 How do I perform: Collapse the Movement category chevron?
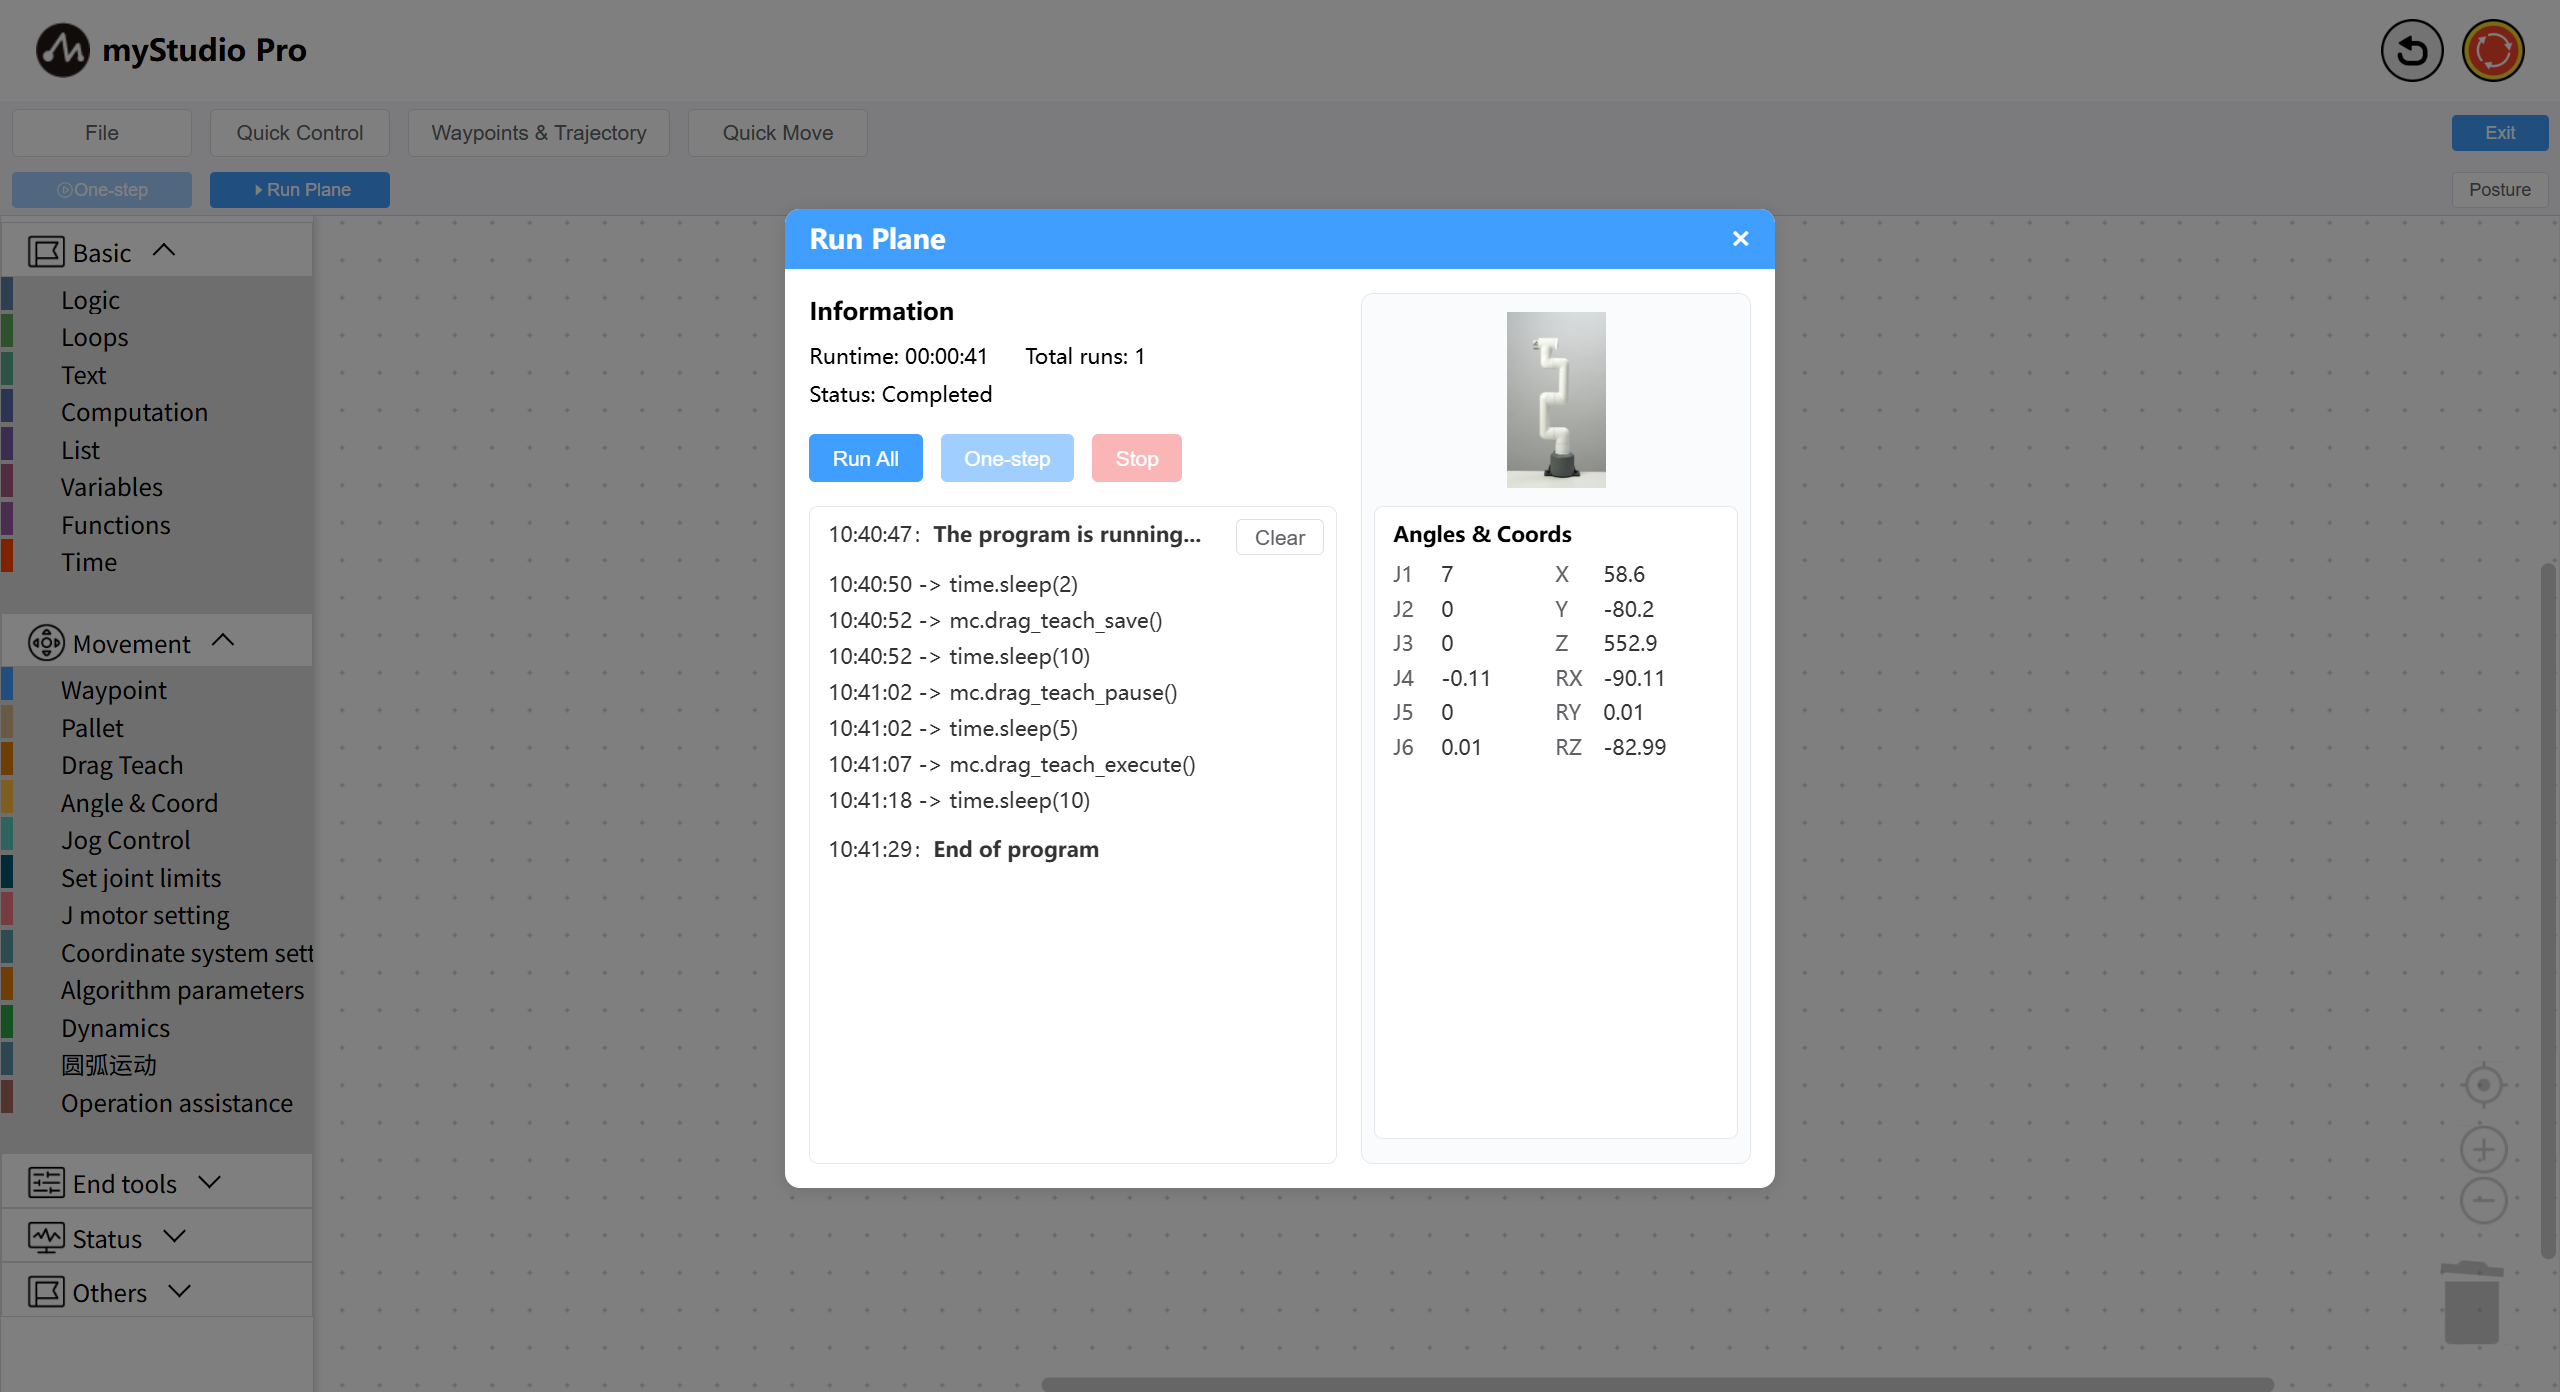(223, 641)
